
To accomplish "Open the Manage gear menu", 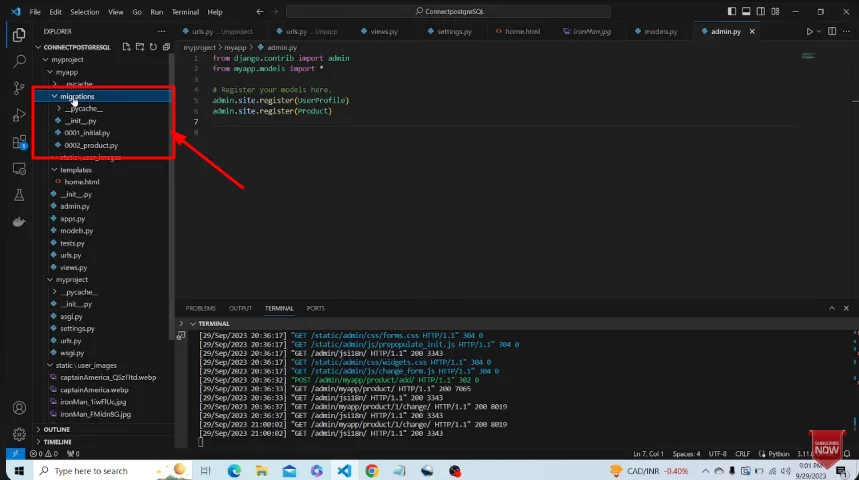I will [19, 435].
